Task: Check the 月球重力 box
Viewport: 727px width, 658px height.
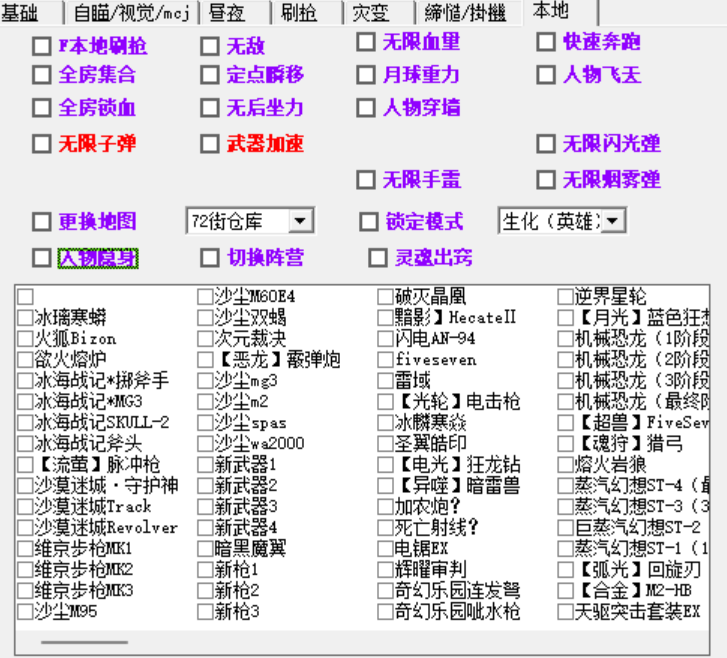Action: (367, 75)
